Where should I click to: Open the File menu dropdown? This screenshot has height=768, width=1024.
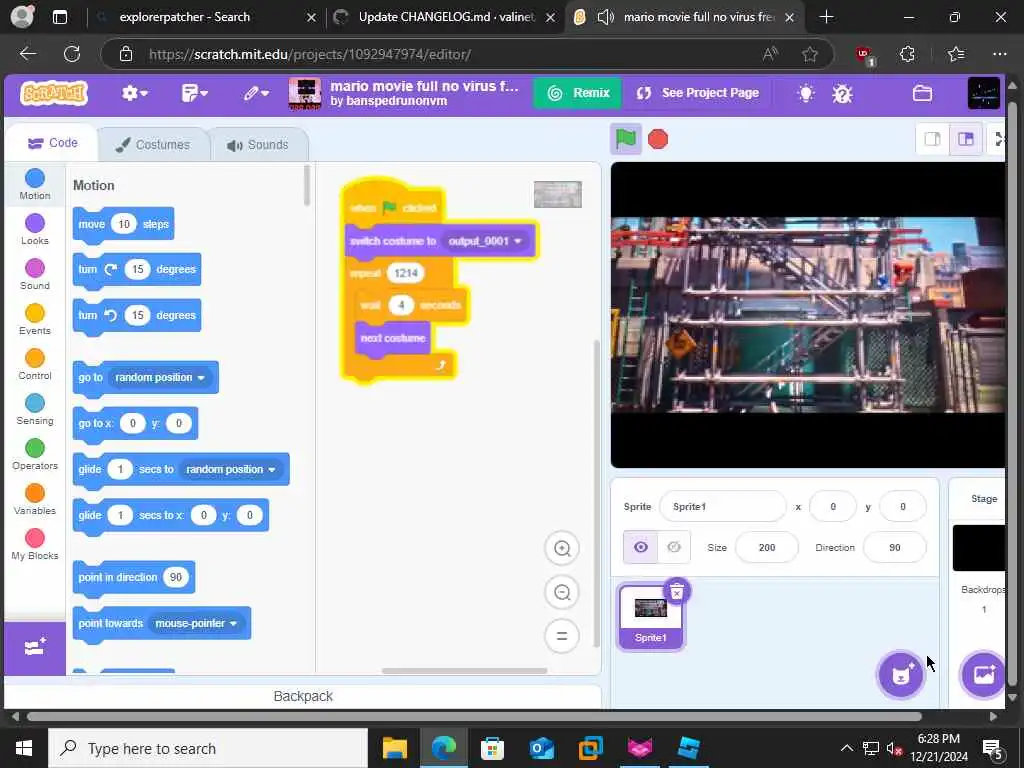point(194,93)
